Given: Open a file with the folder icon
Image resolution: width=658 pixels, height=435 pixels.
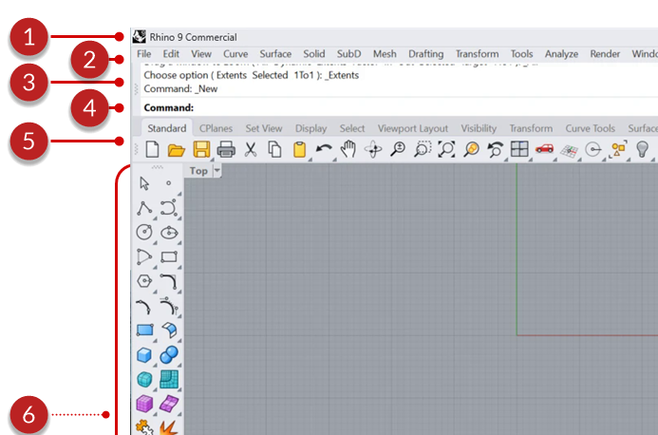Looking at the screenshot, I should tap(176, 150).
